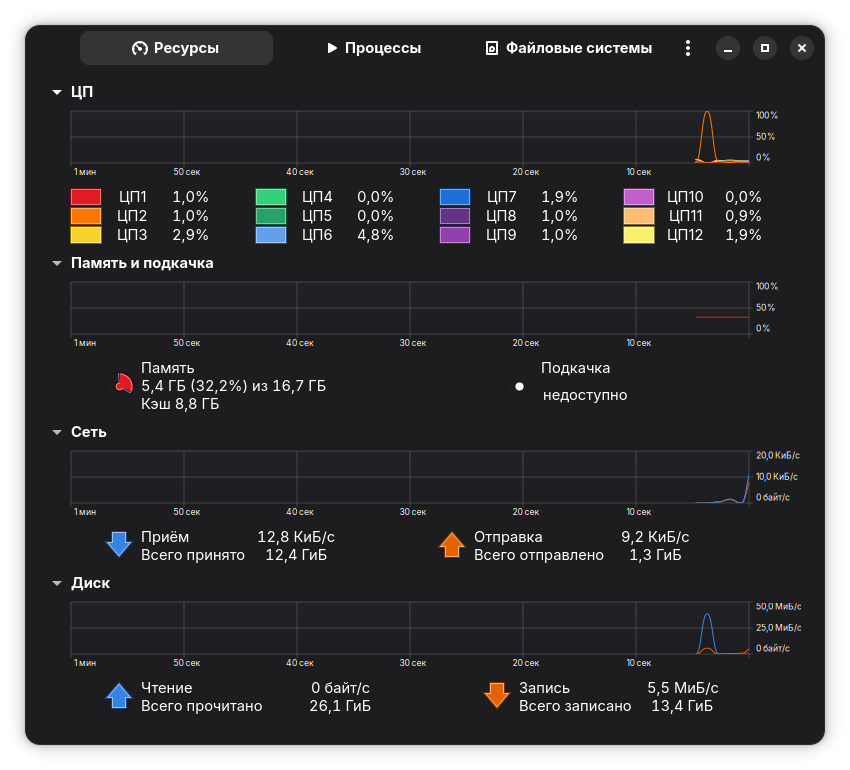The width and height of the screenshot is (850, 770).
Task: Open the three-dot main menu
Action: pos(687,48)
